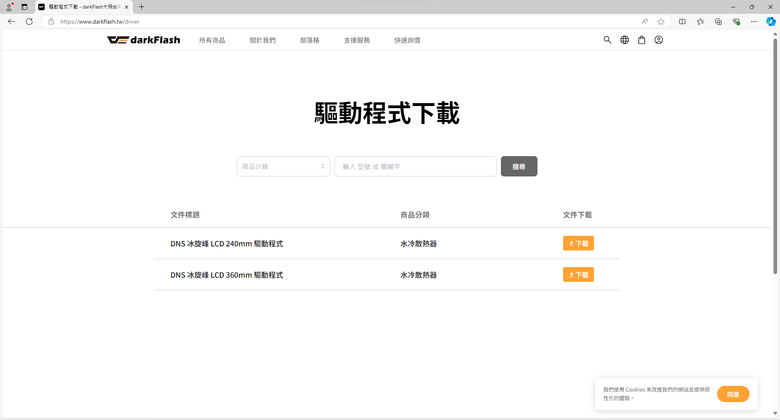Click the DNS 冰旋峰 LCD 240mm 驅動程式 title
Image resolution: width=780 pixels, height=420 pixels.
(x=226, y=244)
